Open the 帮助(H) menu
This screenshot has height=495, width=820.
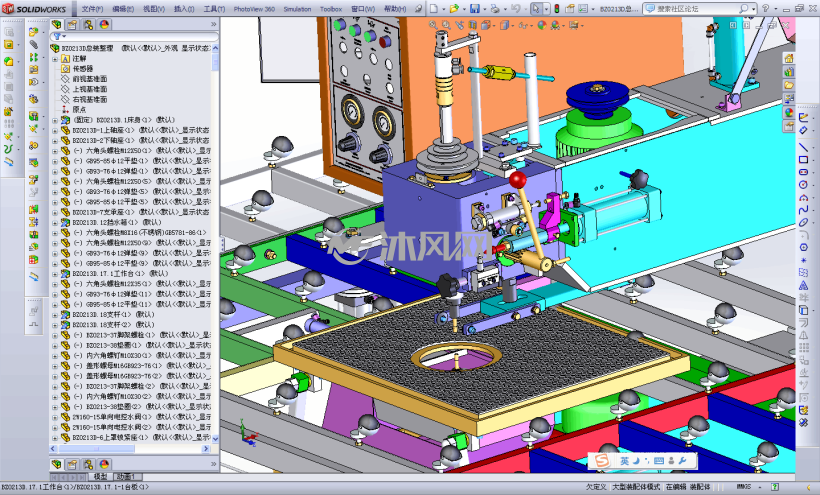pos(395,9)
